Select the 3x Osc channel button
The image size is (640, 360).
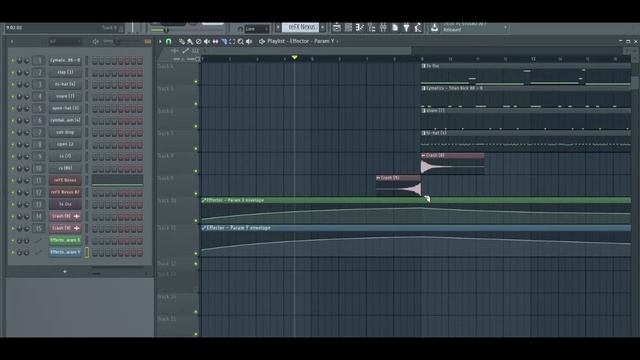[x=65, y=204]
